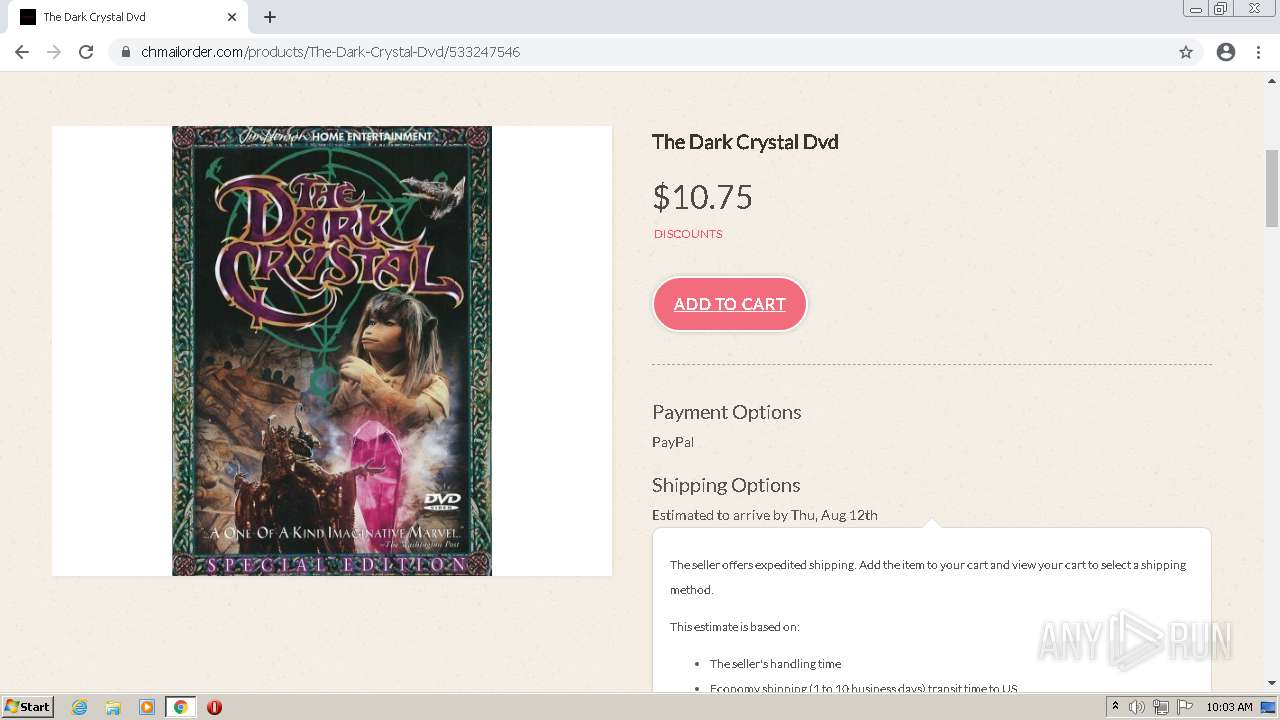Open a new browser tab
This screenshot has width=1280, height=720.
click(x=270, y=17)
